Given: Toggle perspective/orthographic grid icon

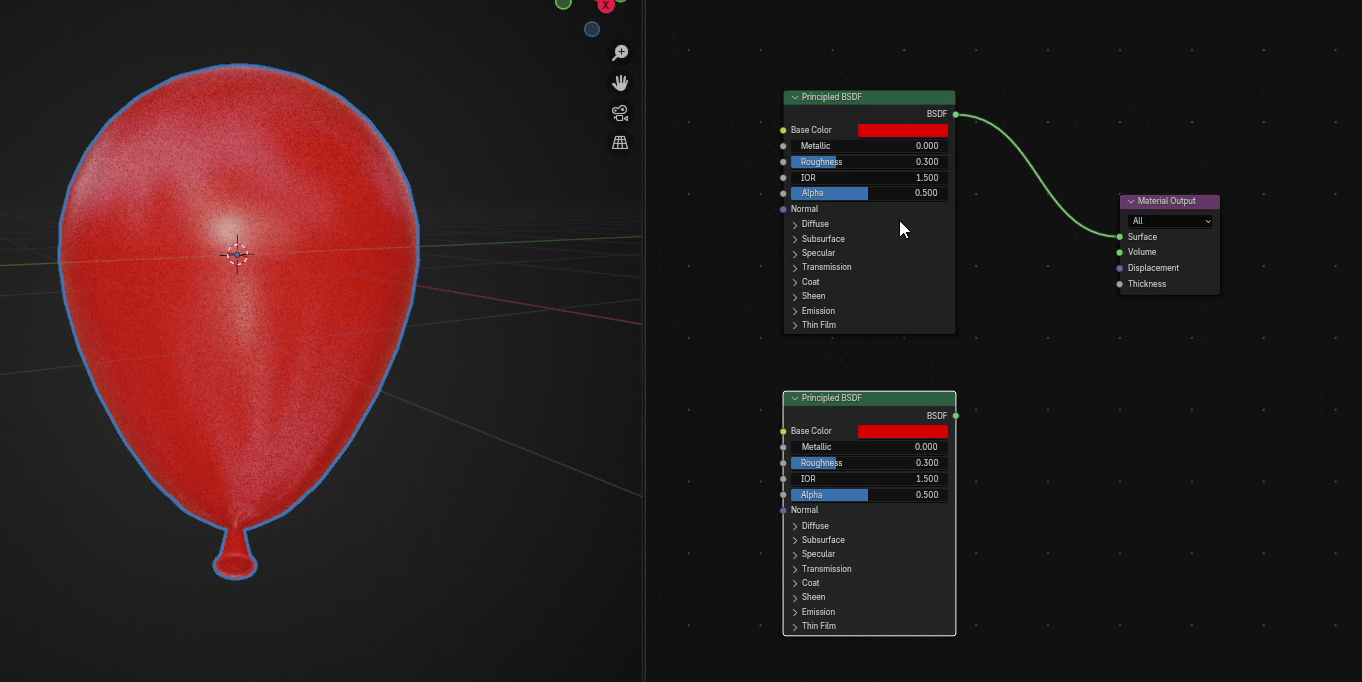Looking at the screenshot, I should pos(620,143).
